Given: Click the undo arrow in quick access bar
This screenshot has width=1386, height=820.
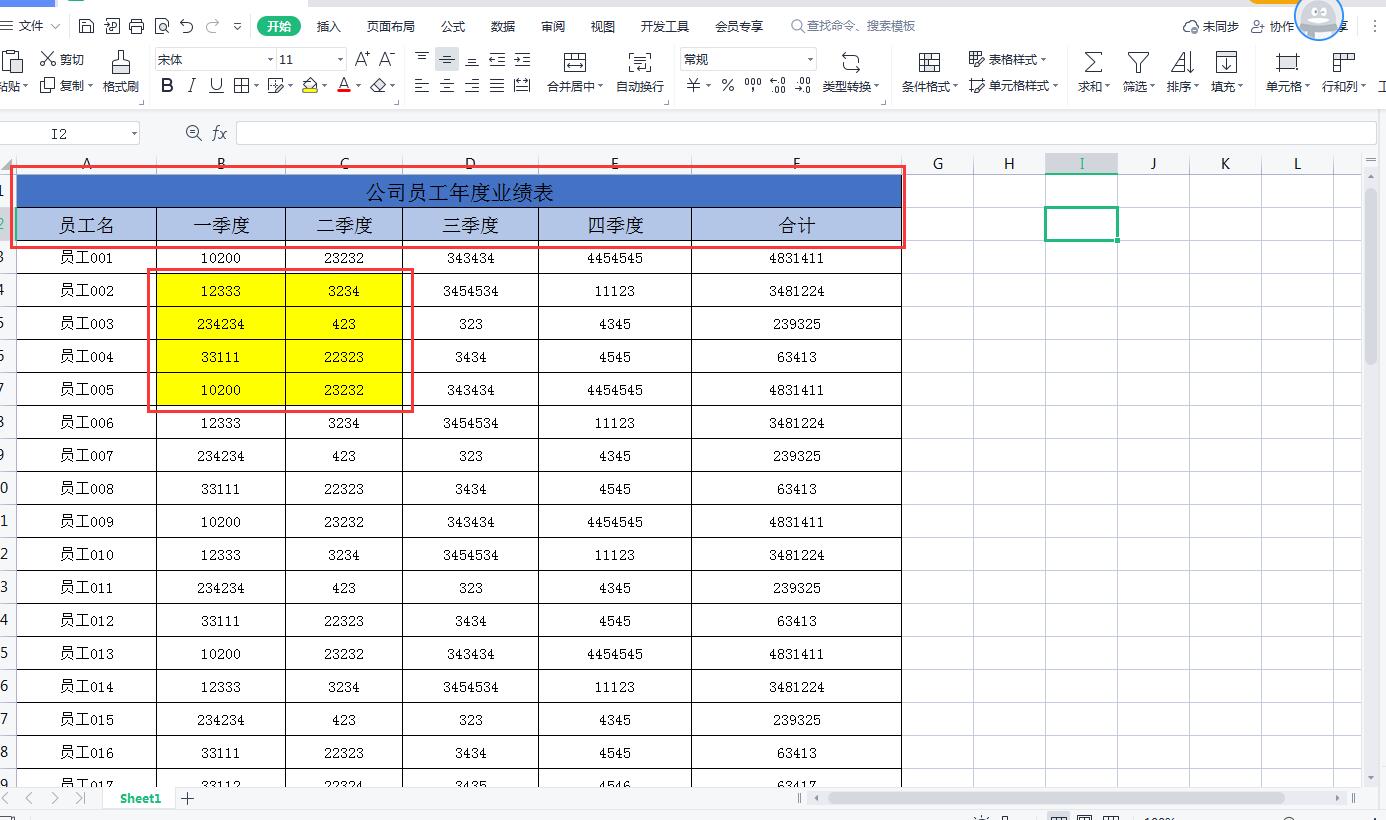Looking at the screenshot, I should coord(187,26).
